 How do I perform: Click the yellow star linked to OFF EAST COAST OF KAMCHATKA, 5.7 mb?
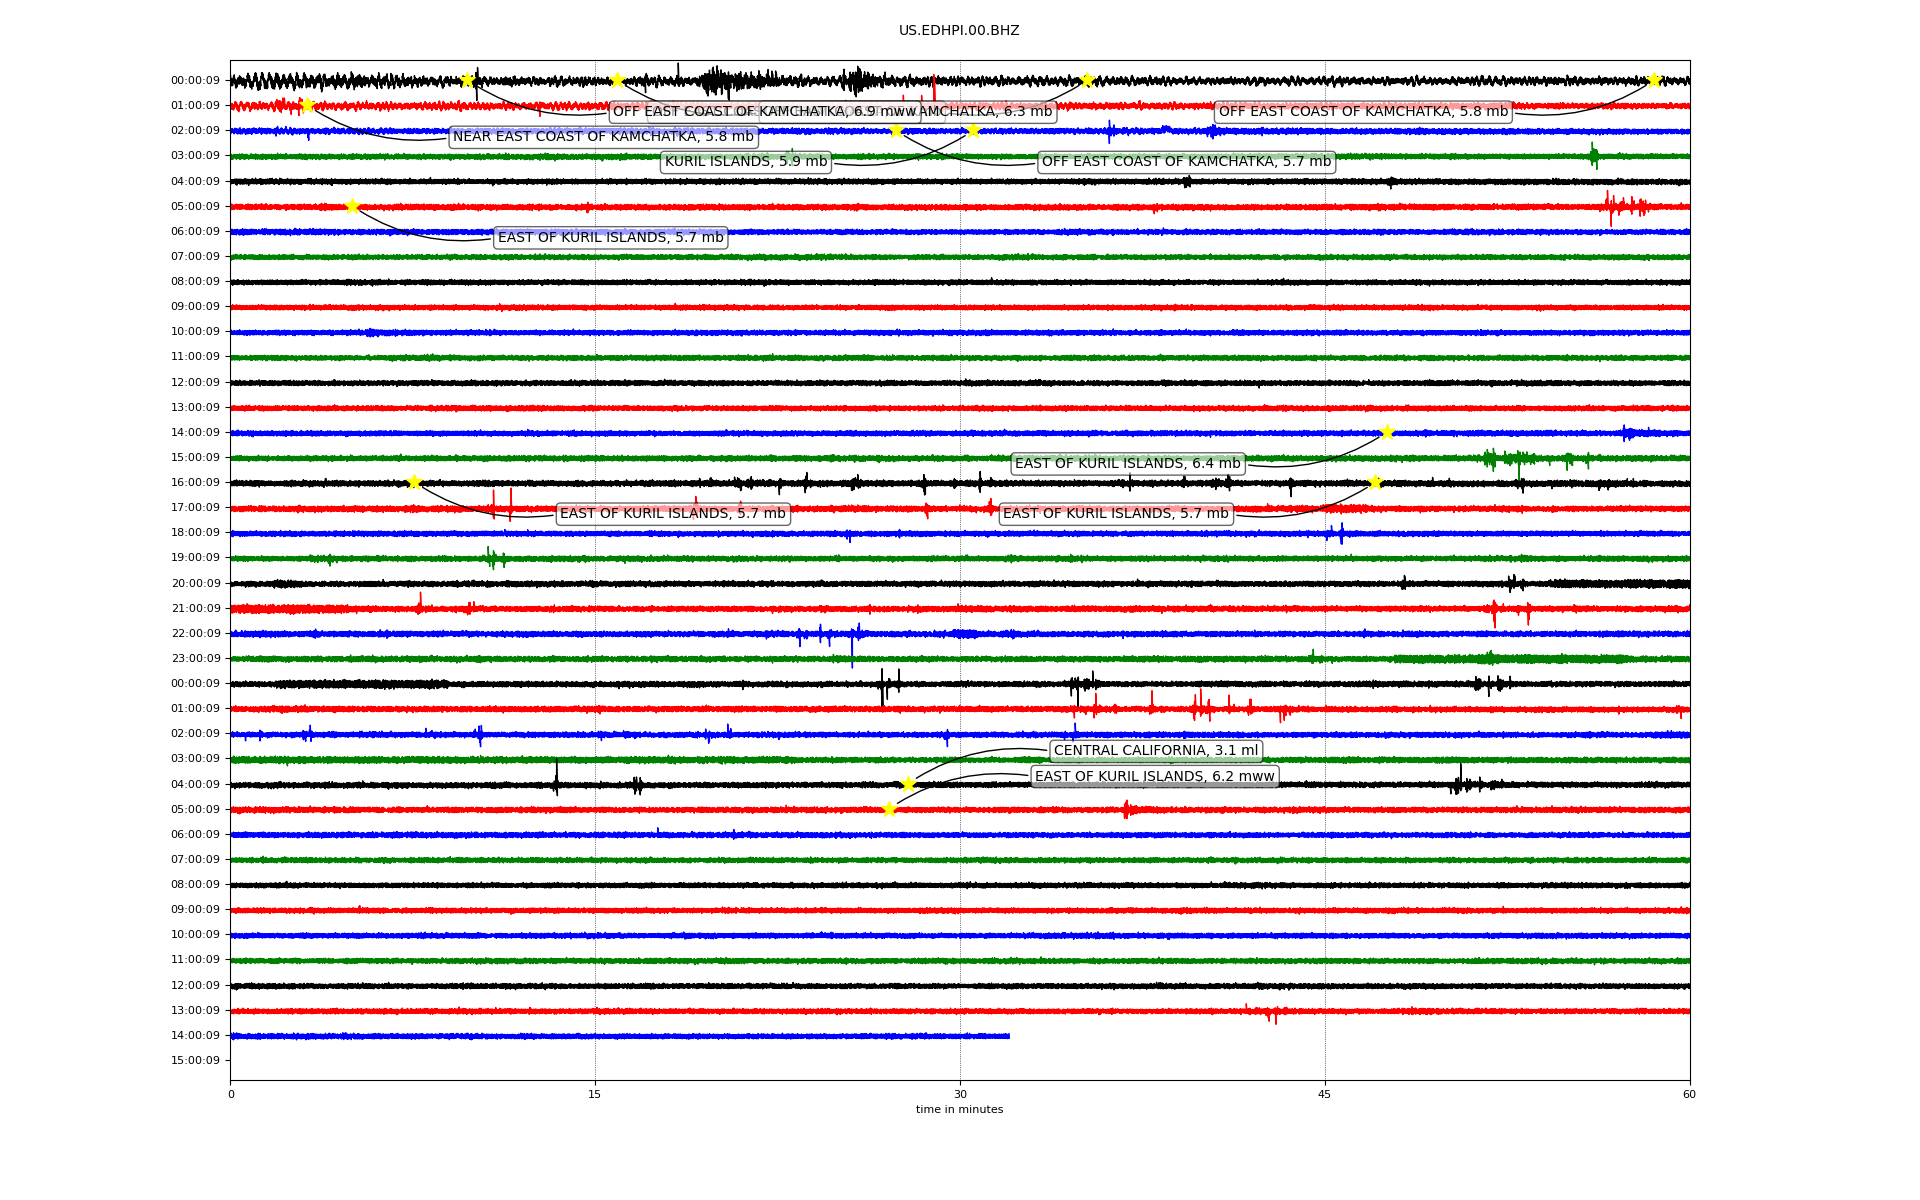pyautogui.click(x=896, y=130)
